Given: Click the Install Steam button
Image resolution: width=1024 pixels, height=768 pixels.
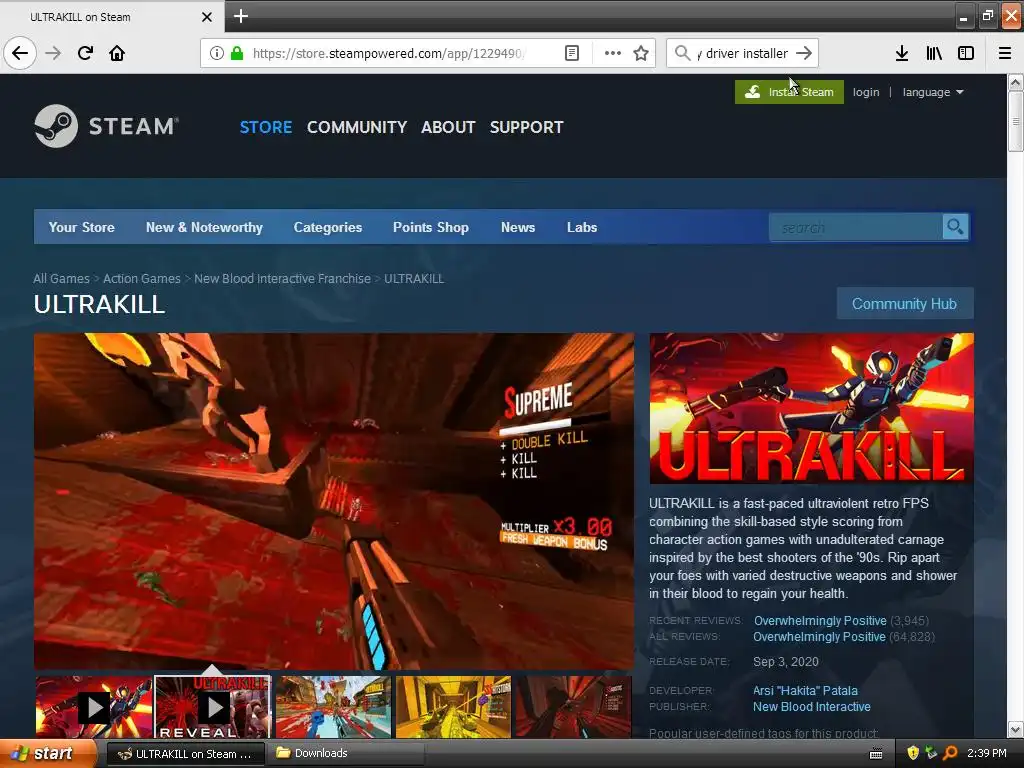Looking at the screenshot, I should coord(789,92).
